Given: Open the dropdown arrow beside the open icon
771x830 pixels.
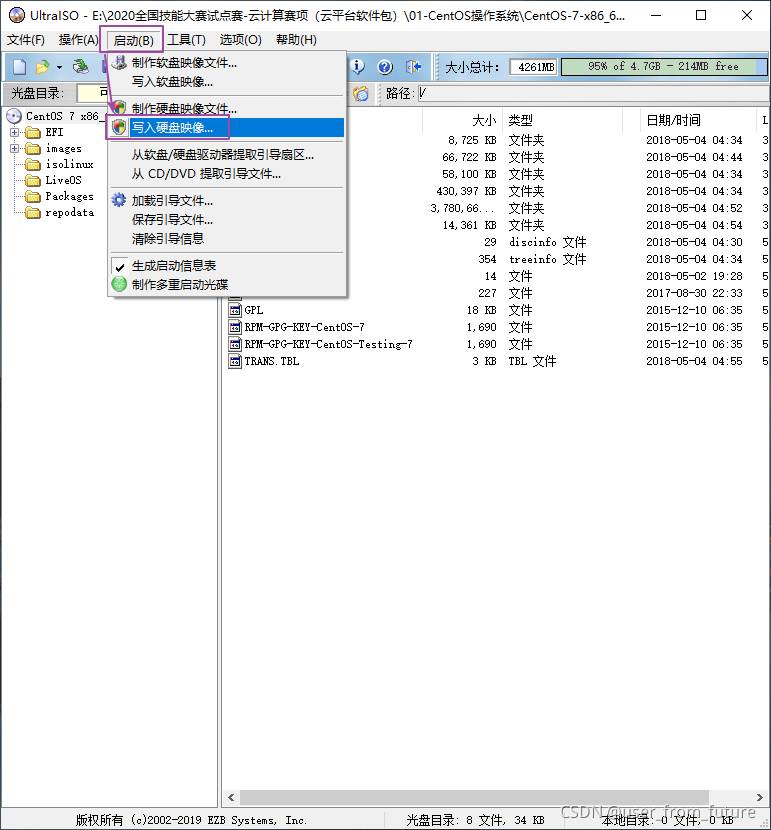Looking at the screenshot, I should click(59, 67).
